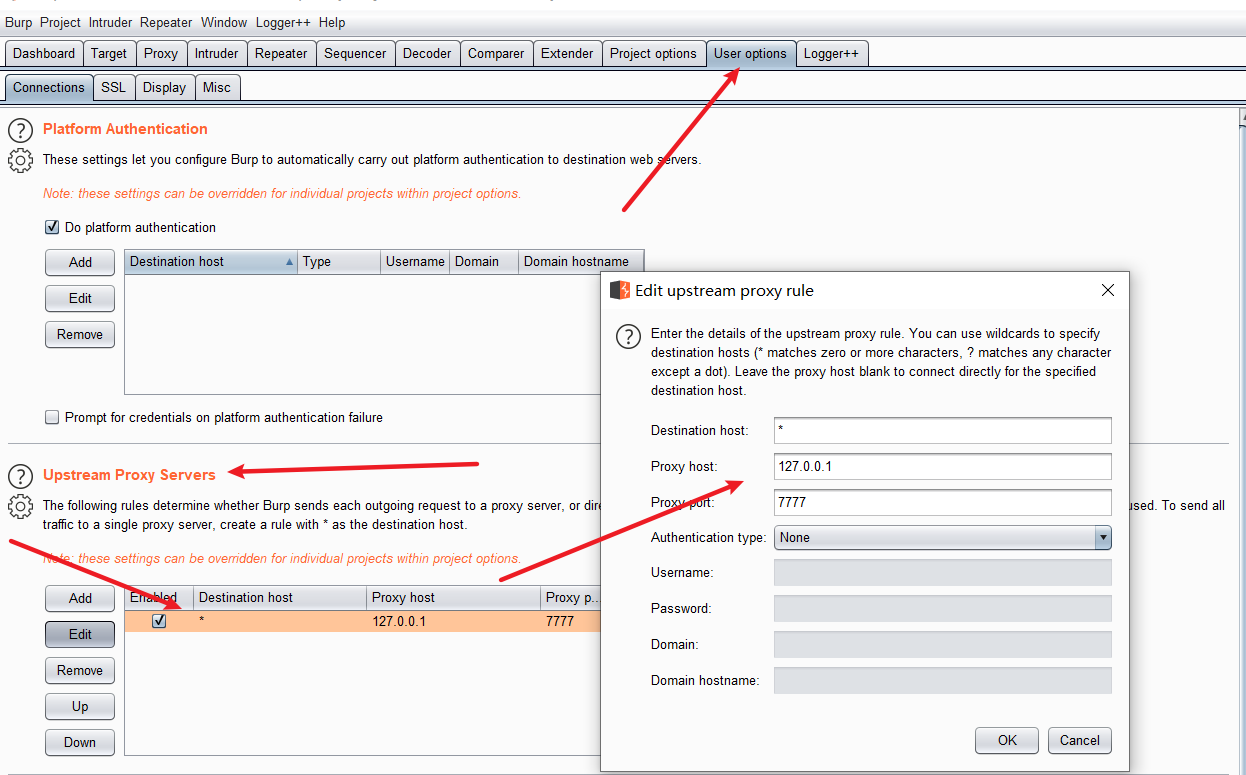1246x775 pixels.
Task: Click disabled Domain hostname field in dialog
Action: [943, 680]
